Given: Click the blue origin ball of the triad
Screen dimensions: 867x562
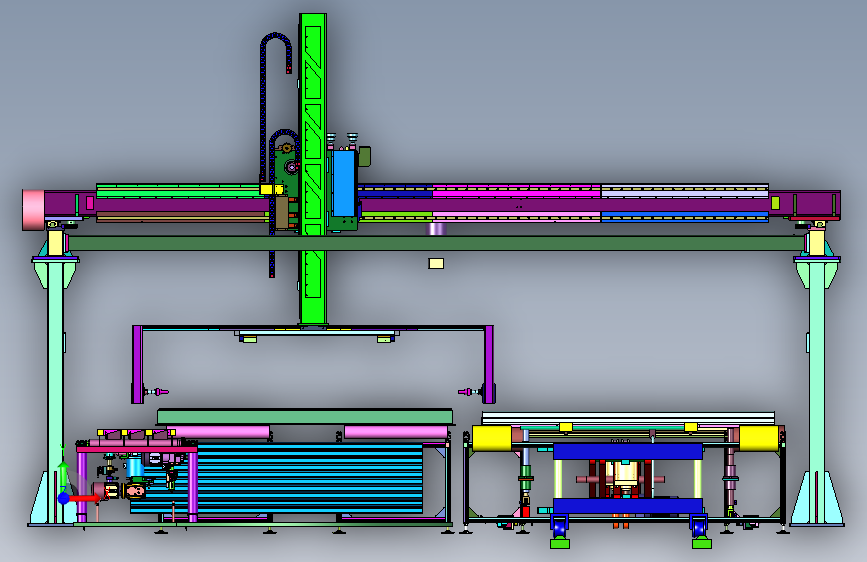Looking at the screenshot, I should (64, 499).
